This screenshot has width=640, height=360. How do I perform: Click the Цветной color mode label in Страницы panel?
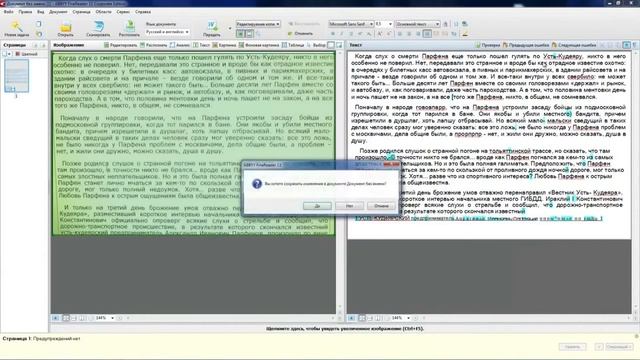pyautogui.click(x=27, y=54)
